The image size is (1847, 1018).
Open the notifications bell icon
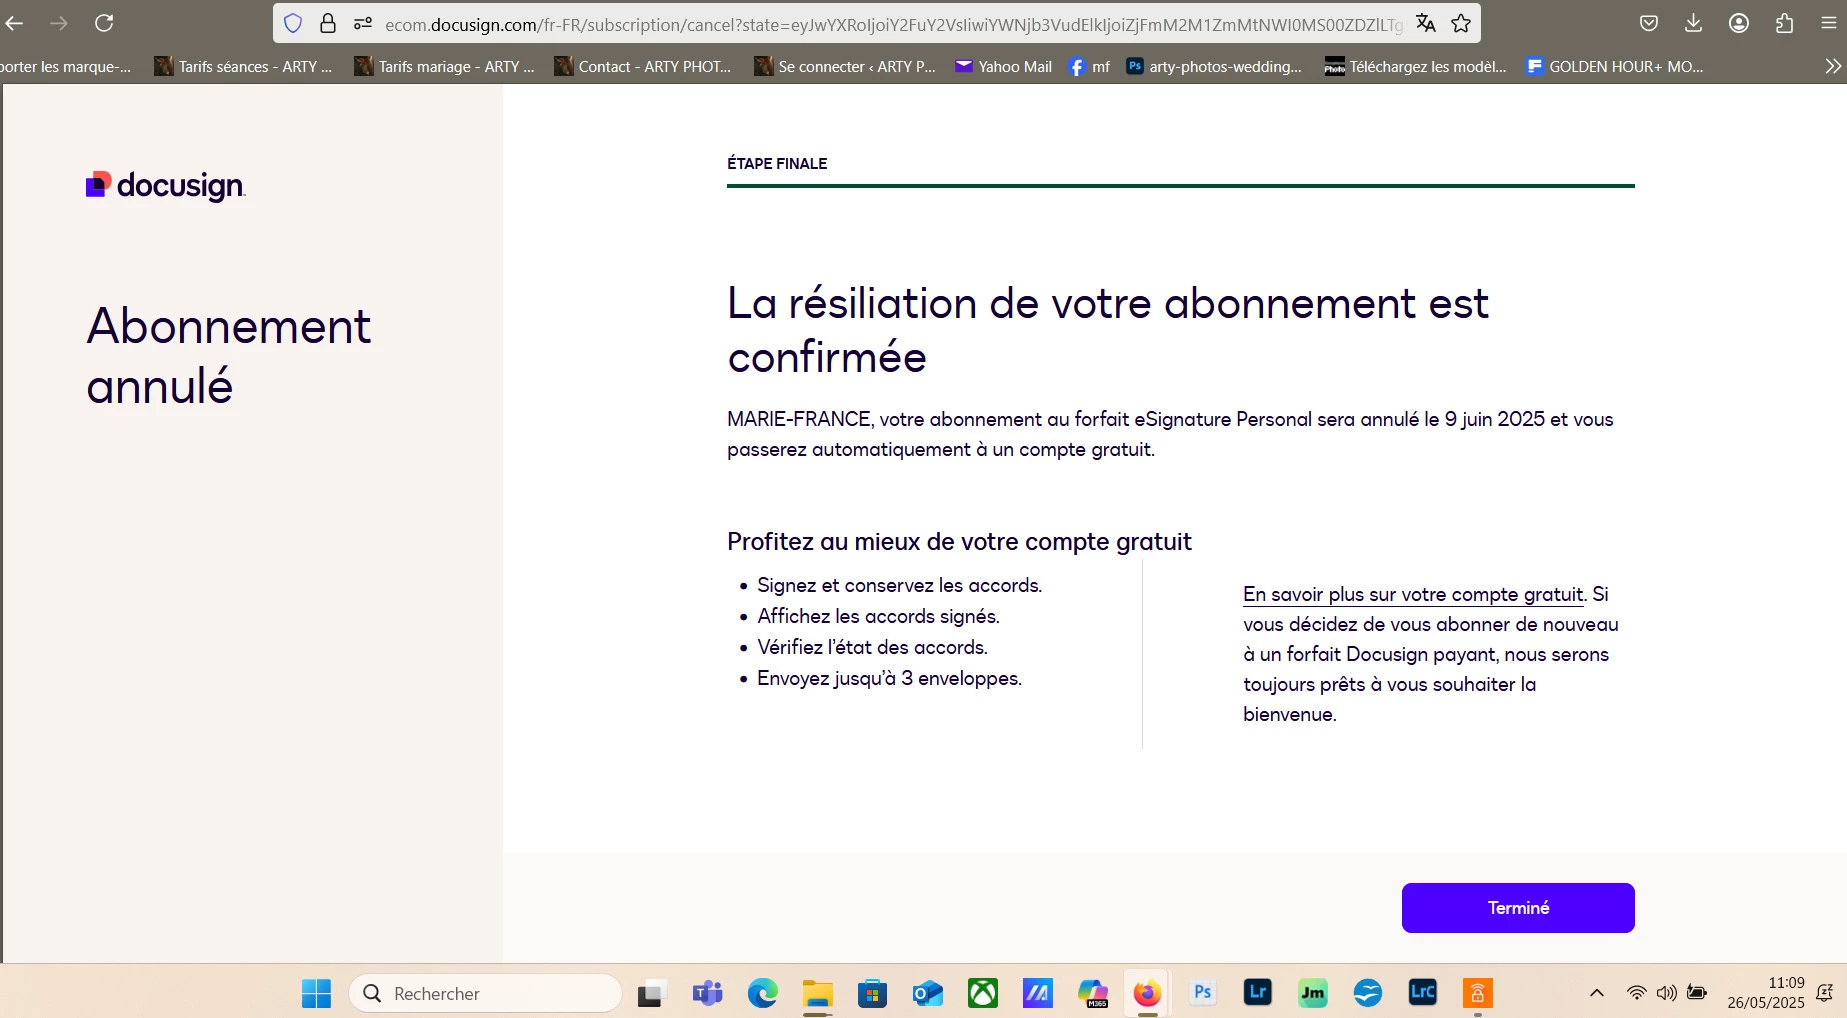1825,993
